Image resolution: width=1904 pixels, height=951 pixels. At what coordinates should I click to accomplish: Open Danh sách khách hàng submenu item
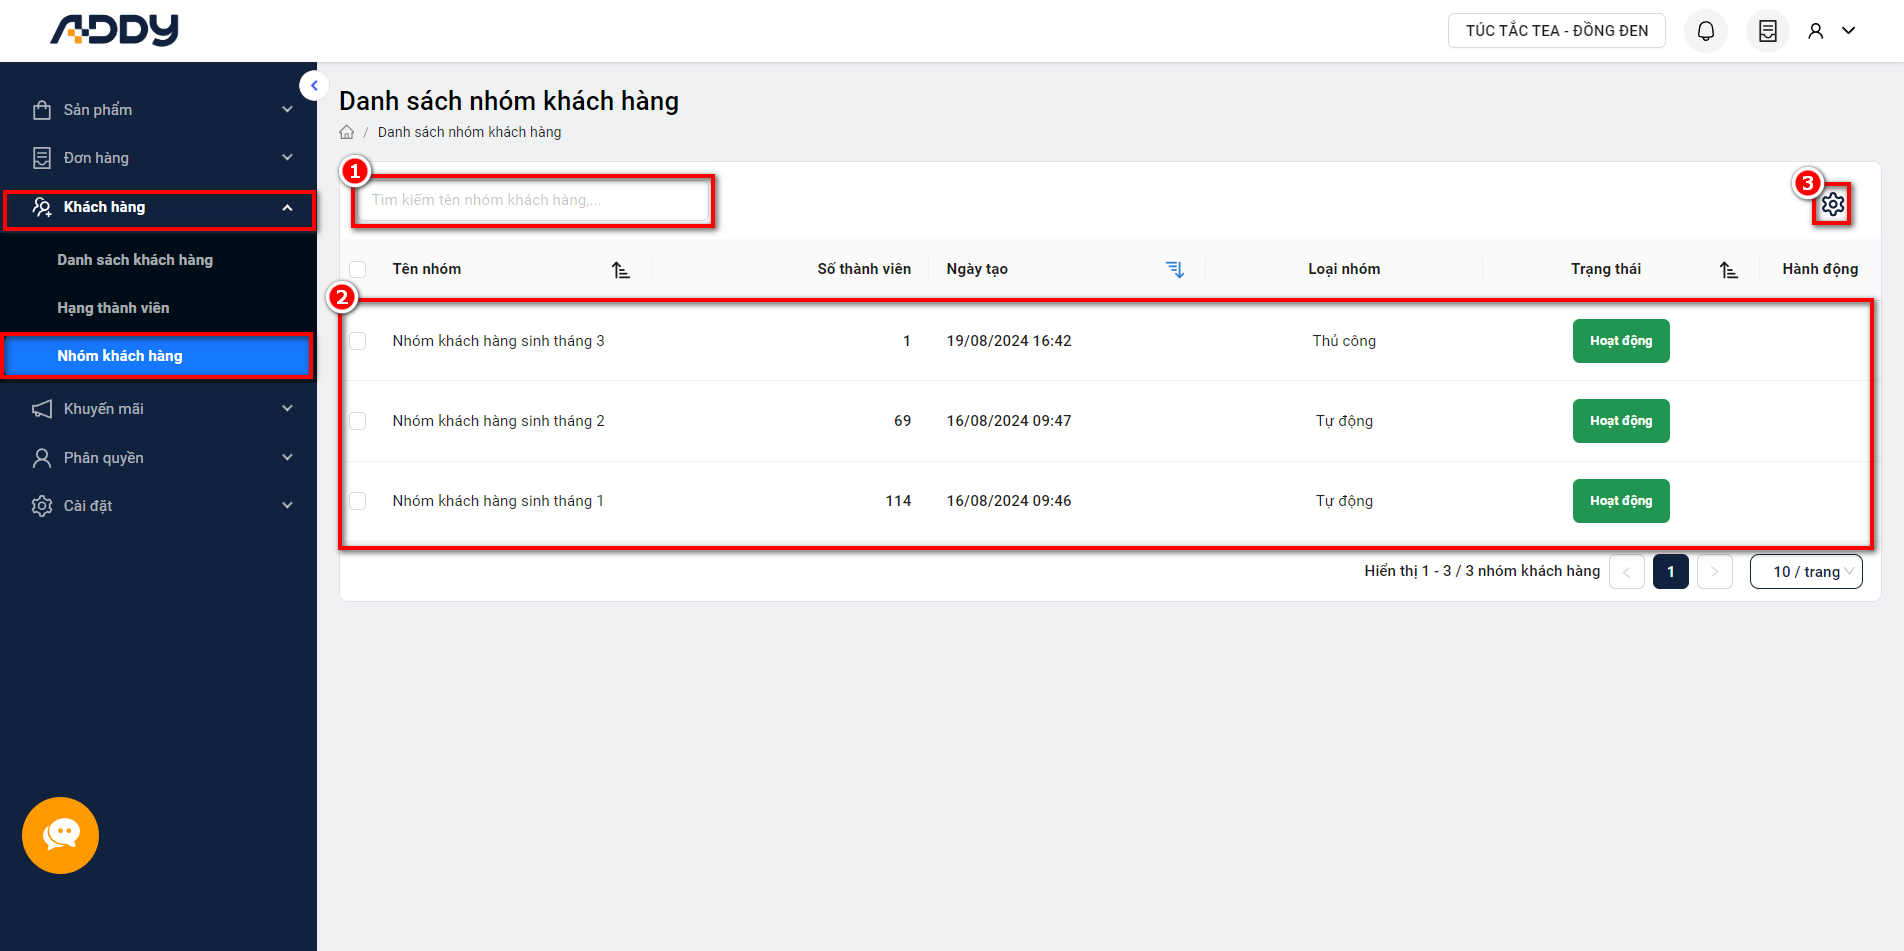click(x=135, y=260)
